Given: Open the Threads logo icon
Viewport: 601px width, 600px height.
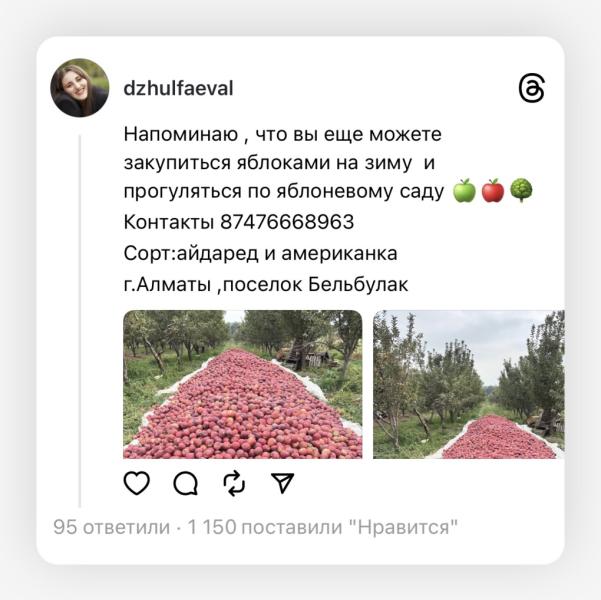Looking at the screenshot, I should pos(531,89).
